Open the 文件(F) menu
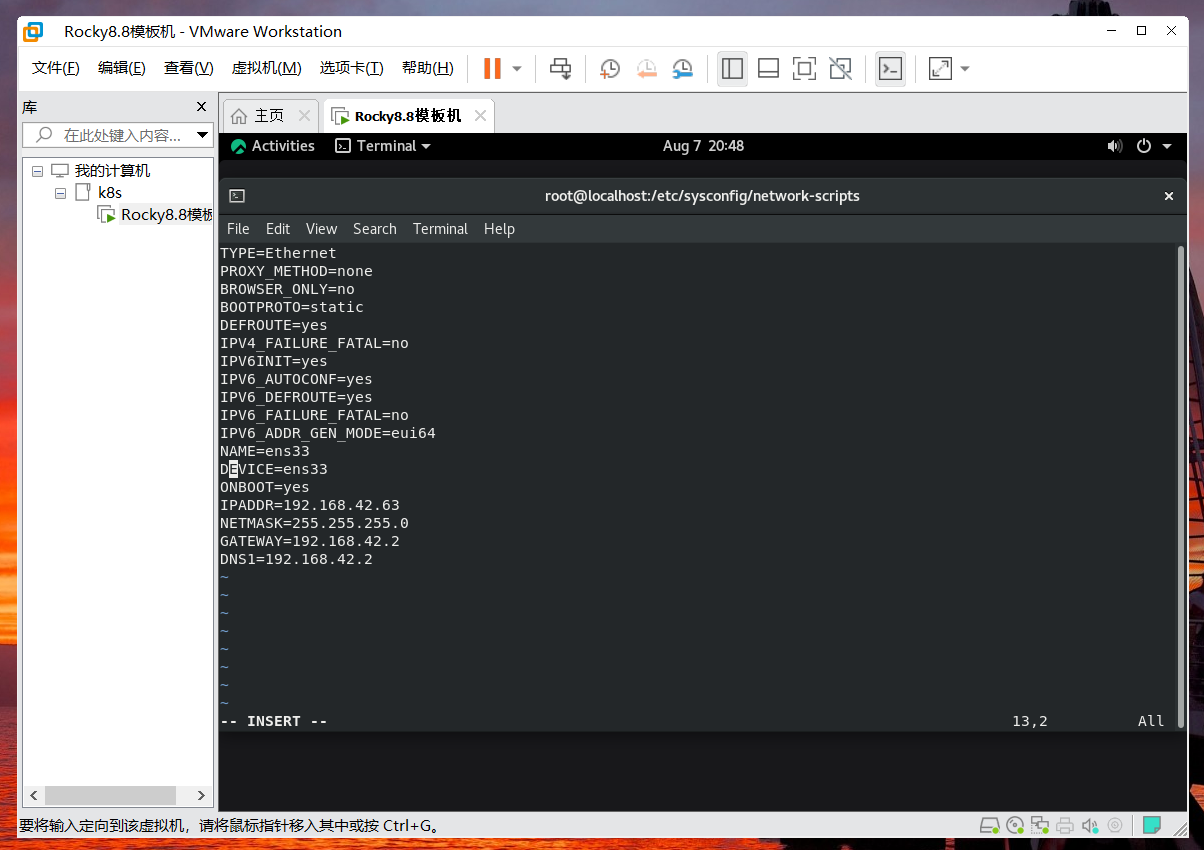Image resolution: width=1204 pixels, height=850 pixels. 56,68
